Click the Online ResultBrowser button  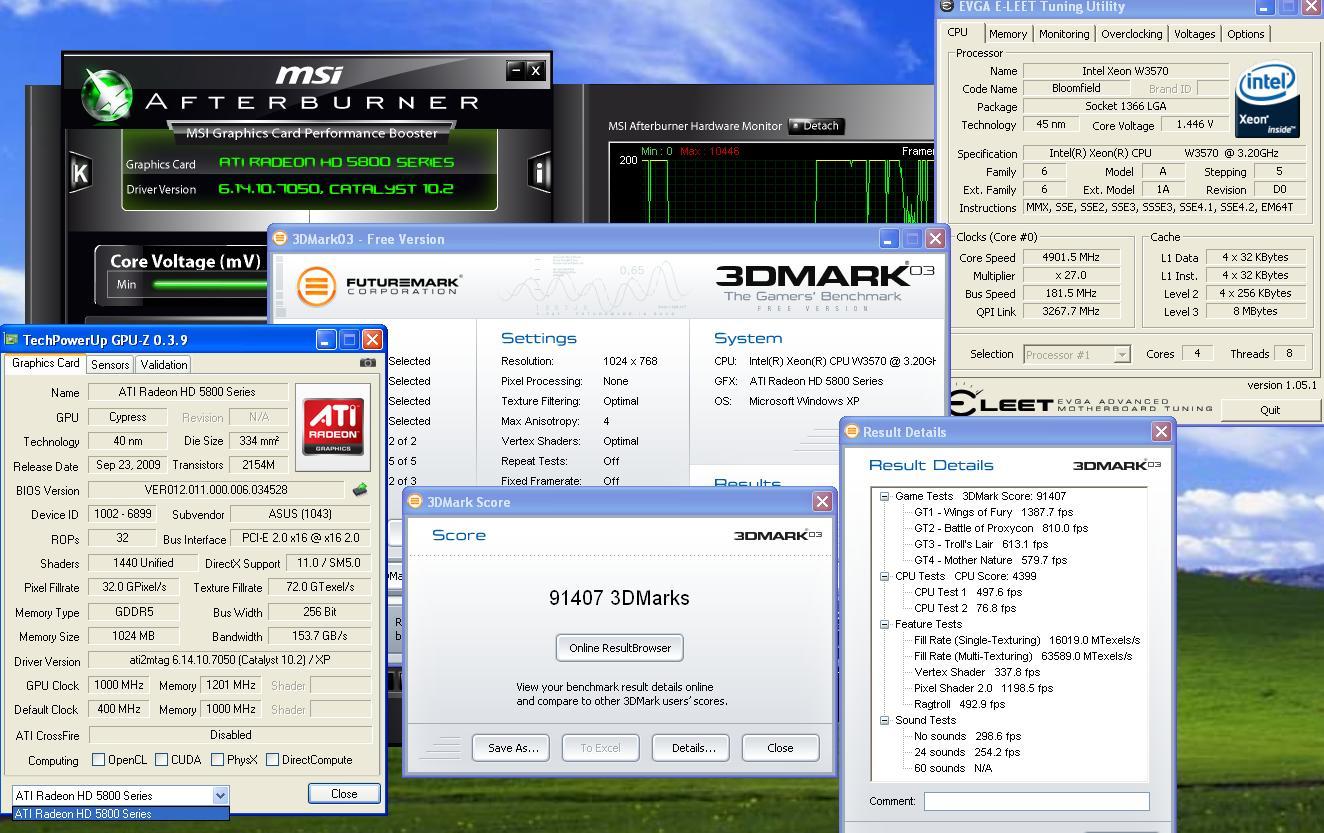click(620, 648)
